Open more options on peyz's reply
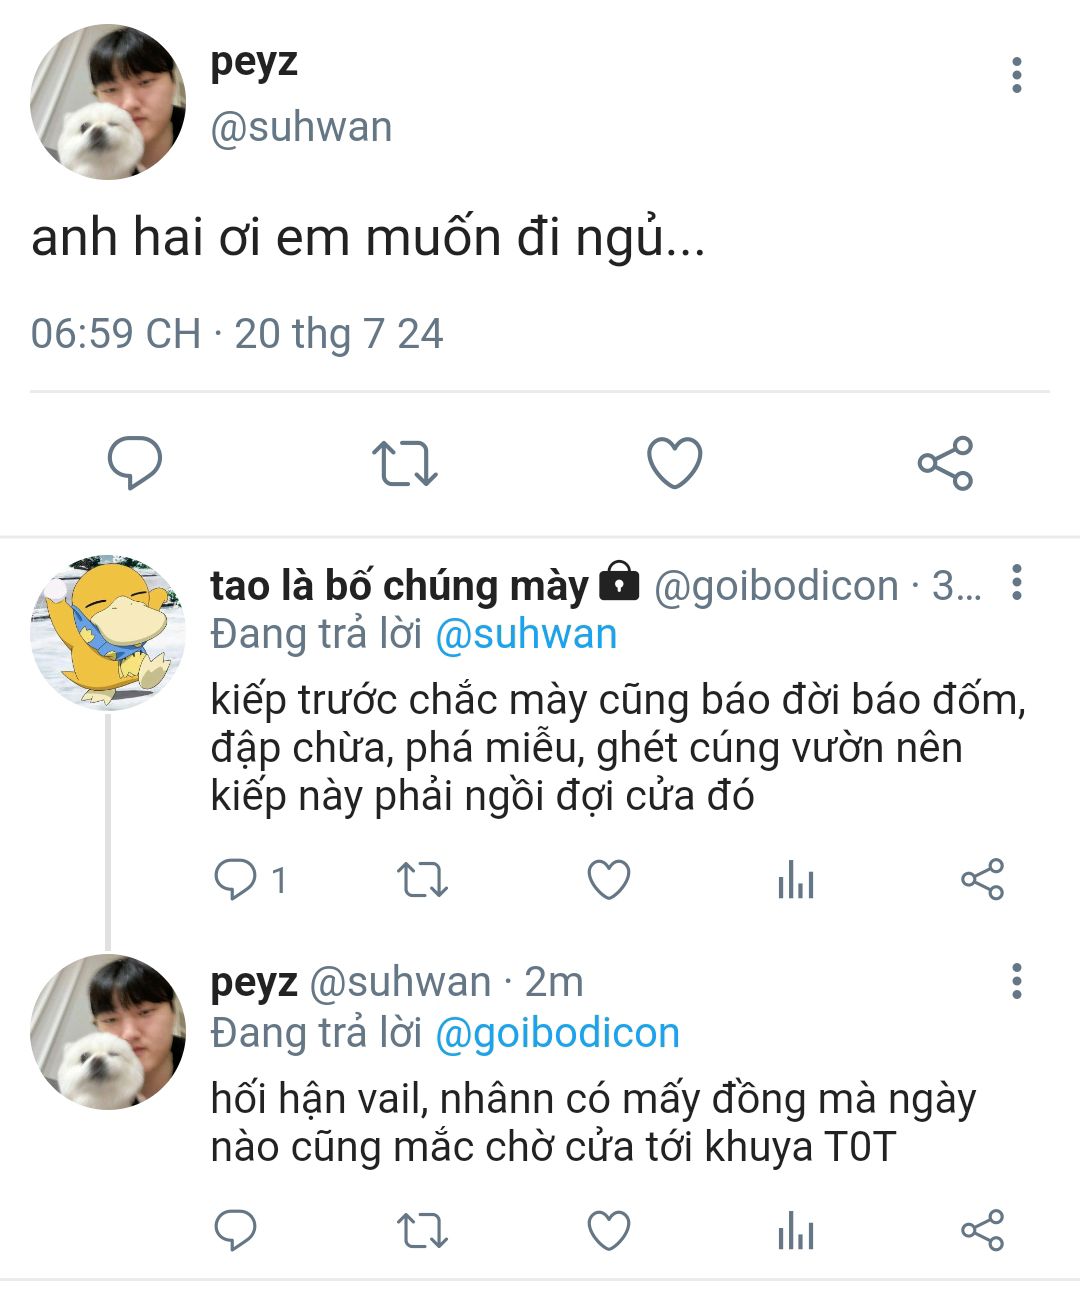 click(x=1016, y=981)
